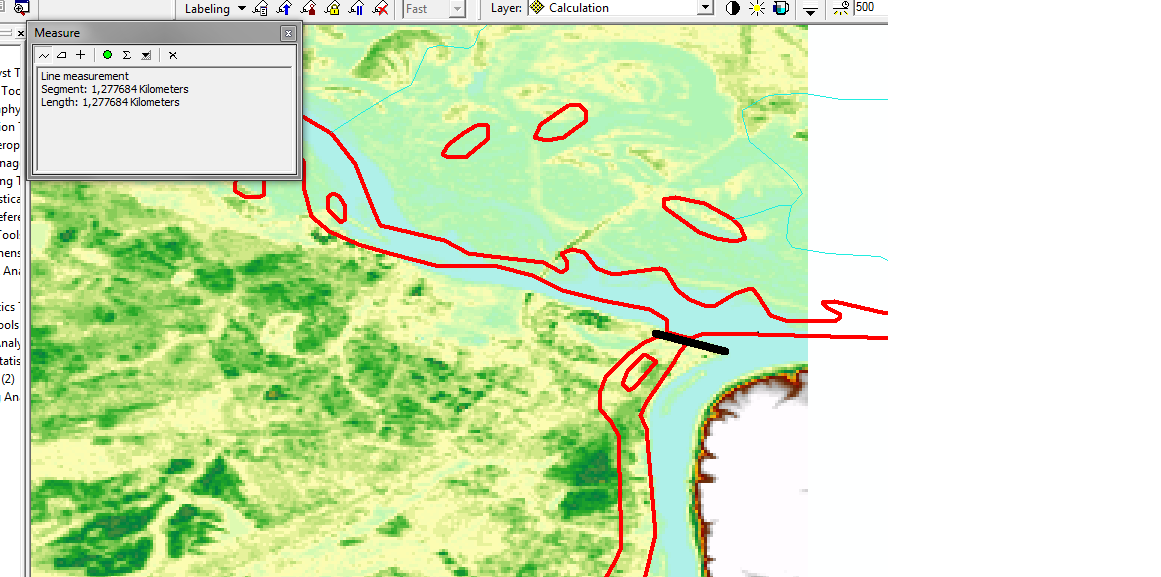
Task: Click the Brightness sun icon
Action: (x=757, y=9)
